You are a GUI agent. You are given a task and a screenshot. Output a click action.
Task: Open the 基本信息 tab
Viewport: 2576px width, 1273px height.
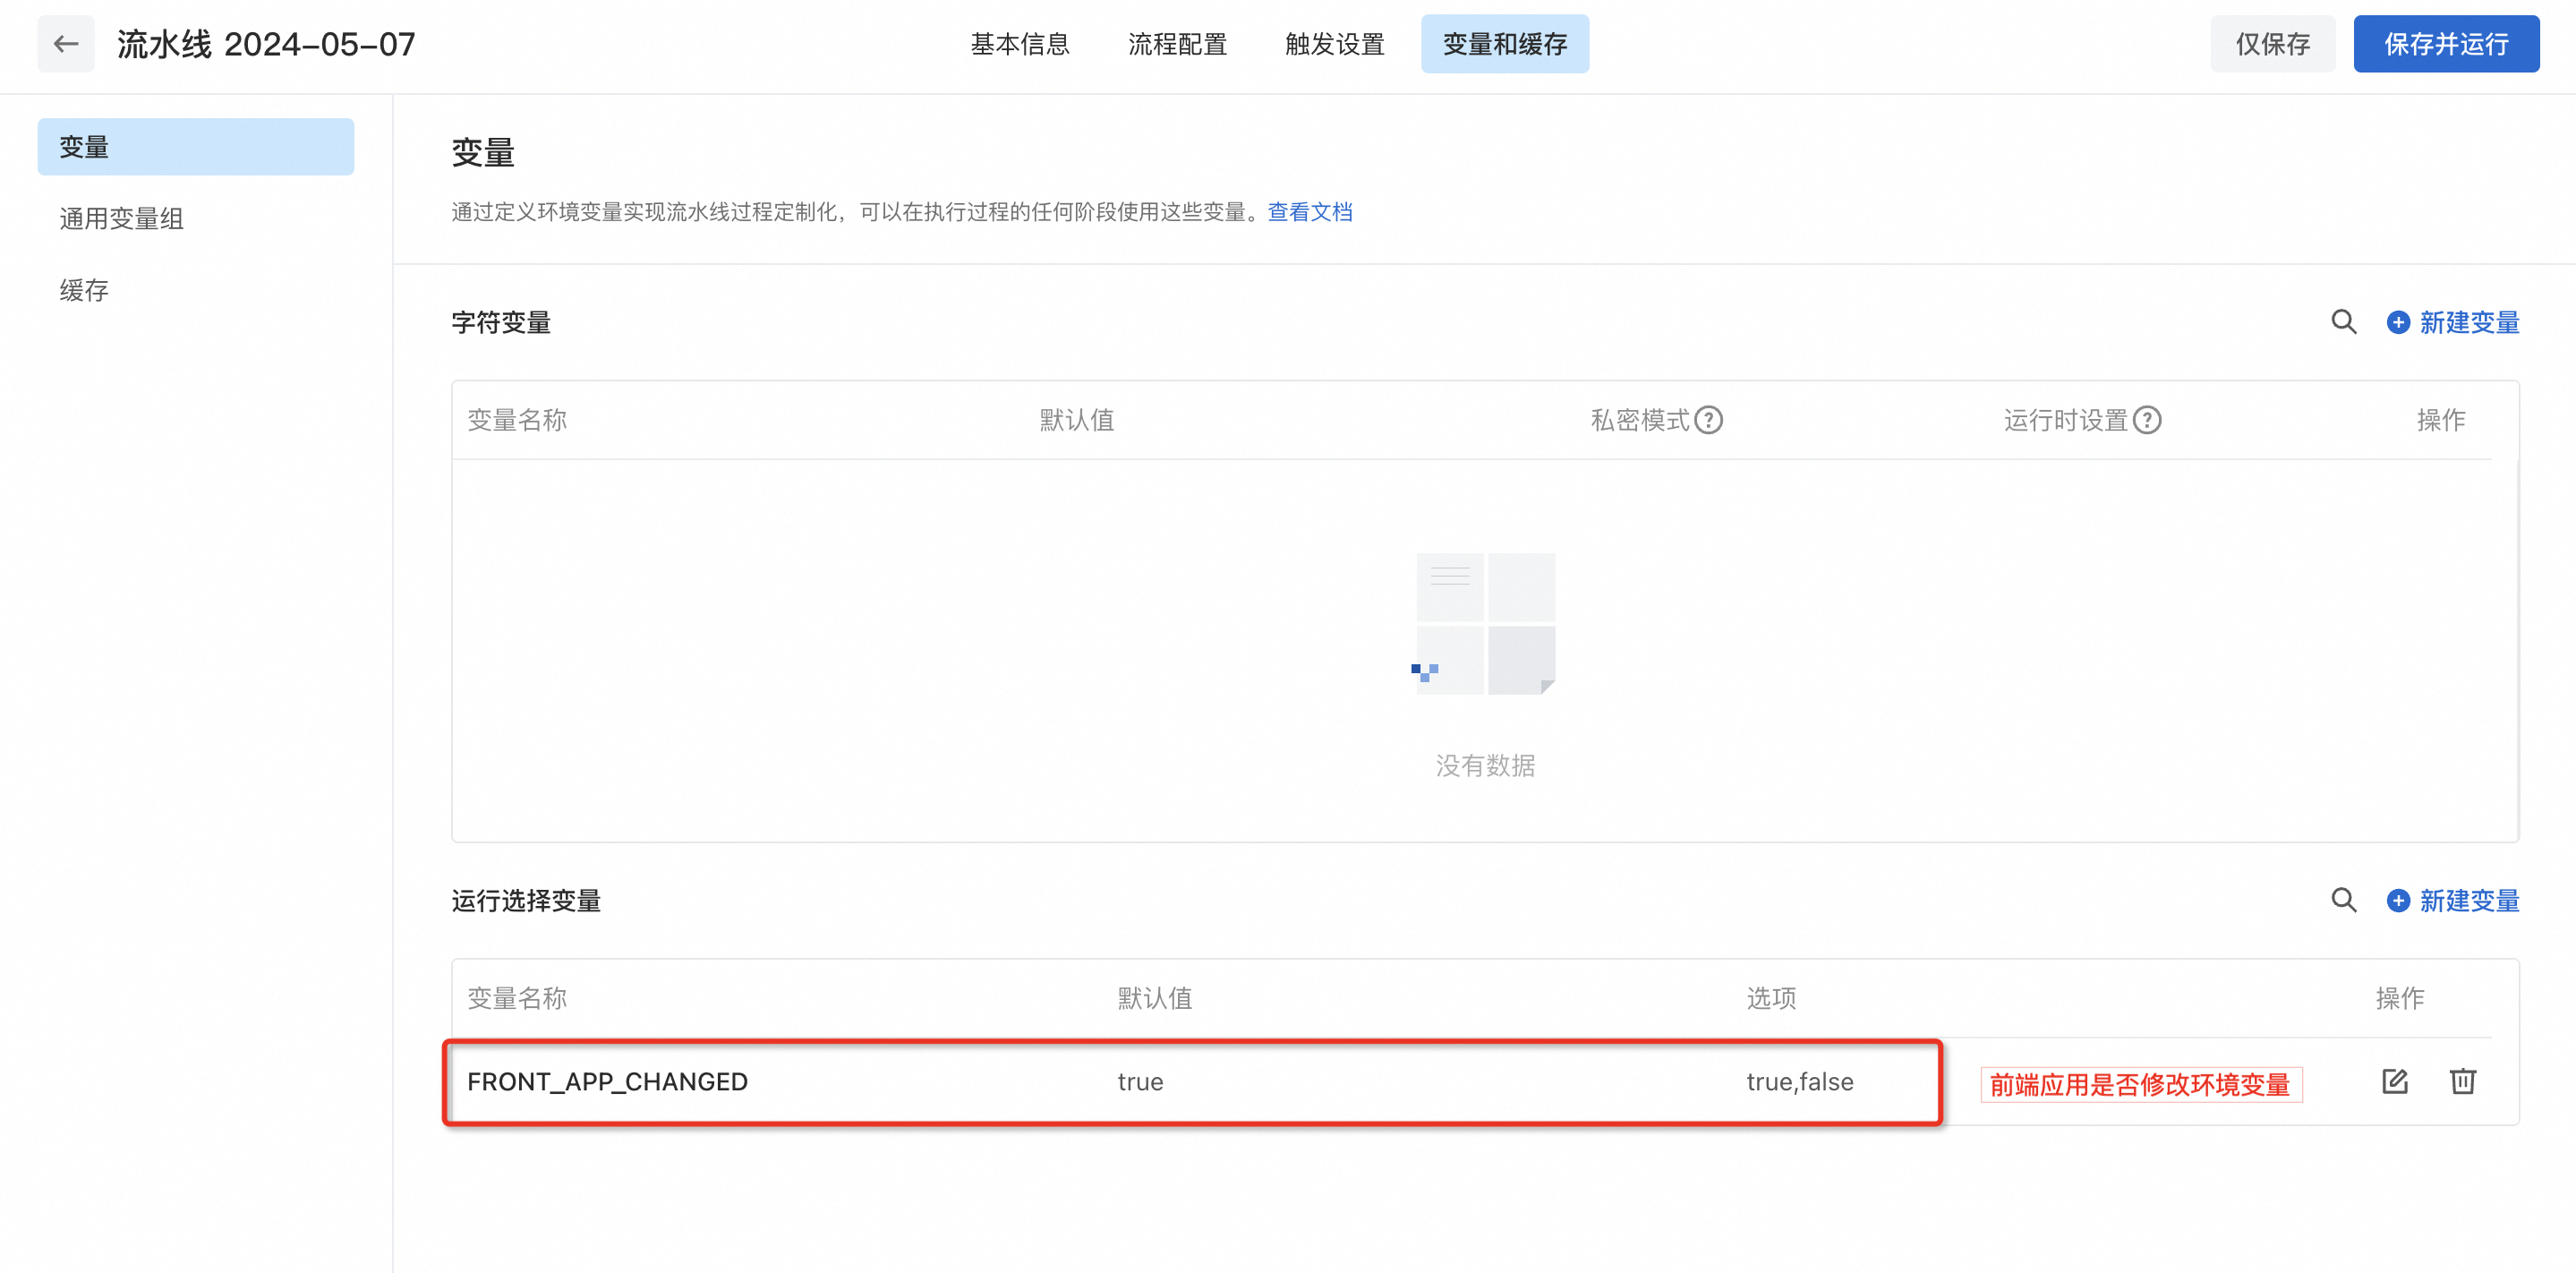[x=1020, y=44]
